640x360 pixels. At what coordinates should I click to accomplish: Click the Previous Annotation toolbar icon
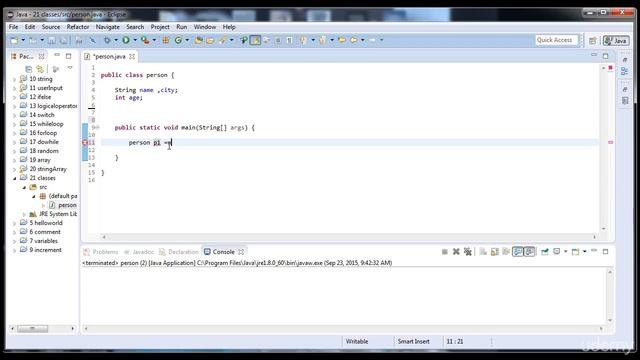[322, 40]
